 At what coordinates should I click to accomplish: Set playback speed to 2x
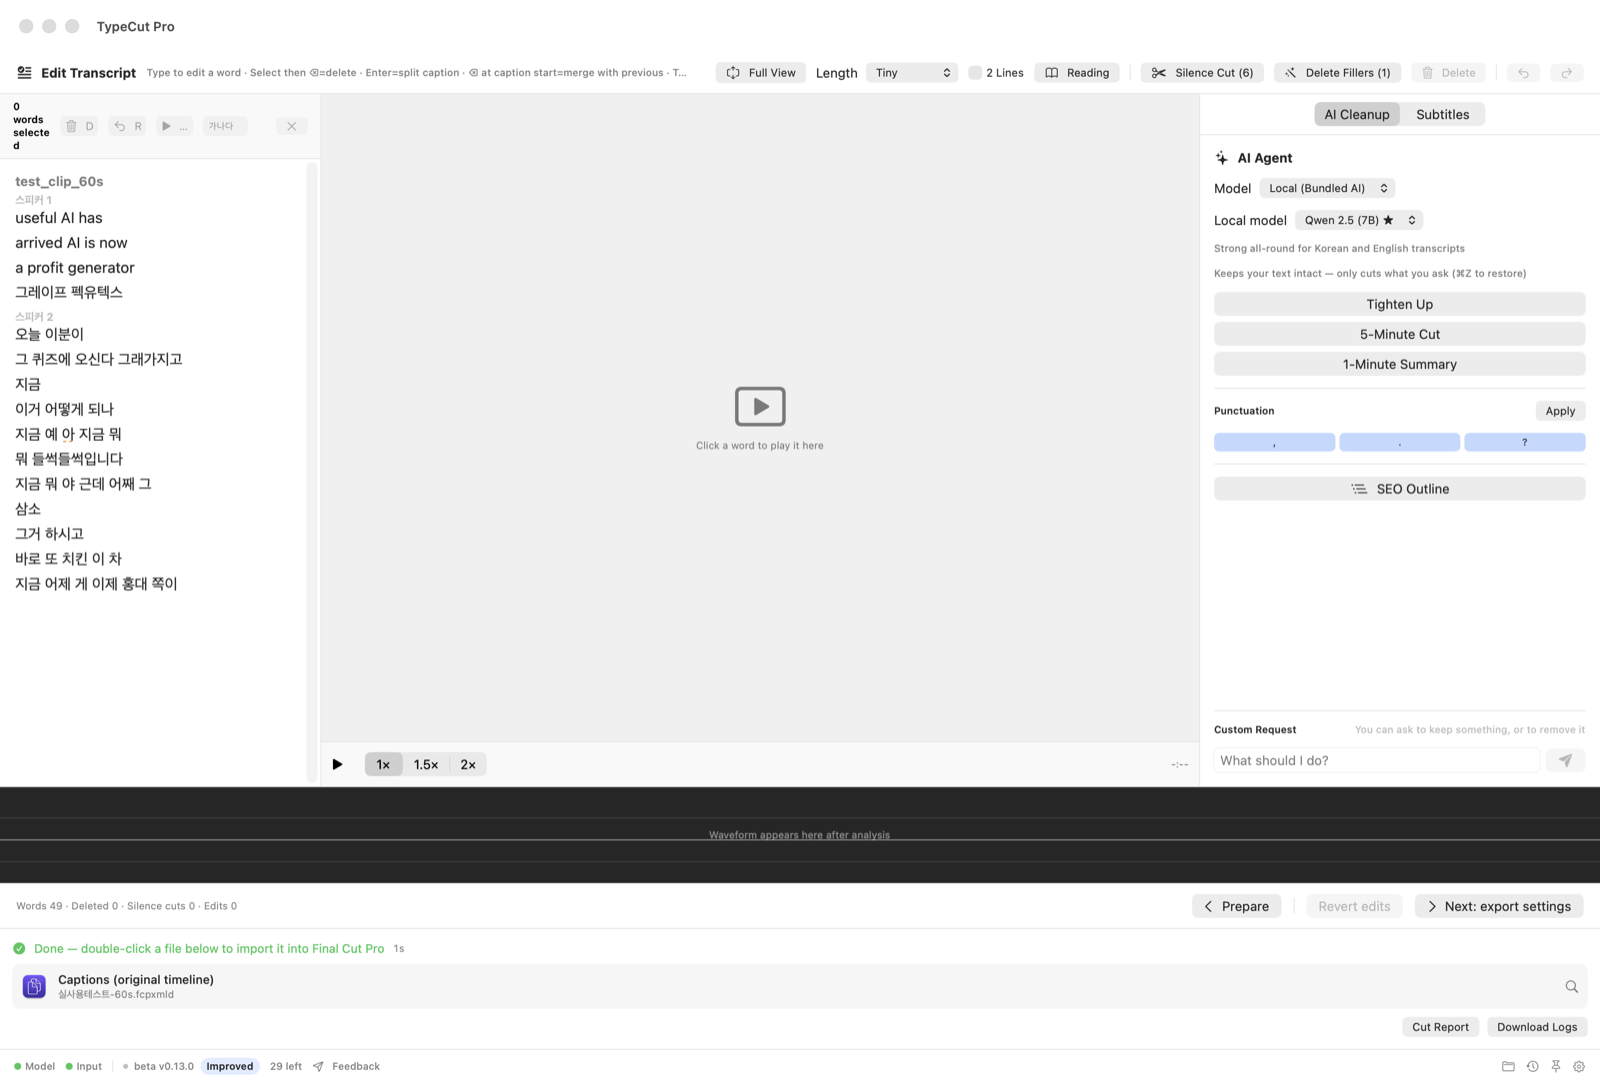pos(468,764)
